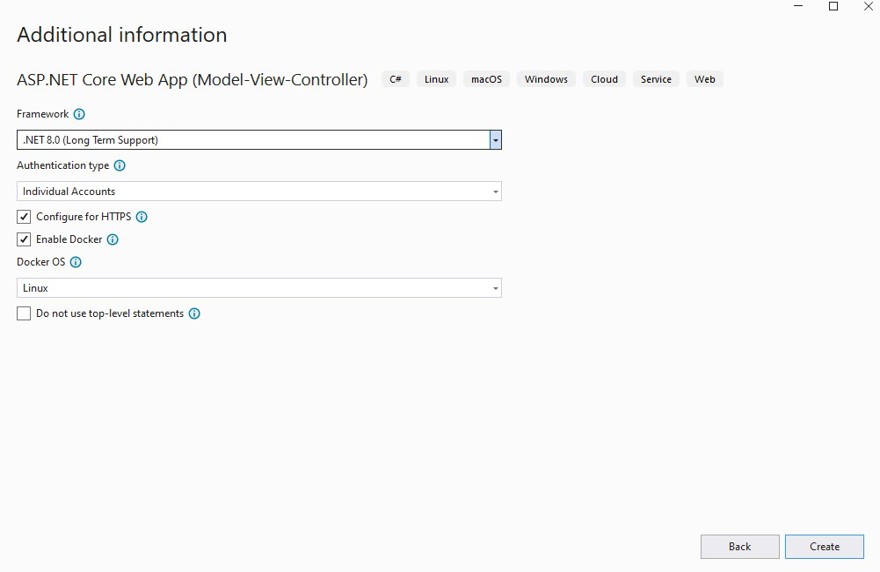This screenshot has width=880, height=572.
Task: Click the Web tag
Action: click(x=704, y=79)
